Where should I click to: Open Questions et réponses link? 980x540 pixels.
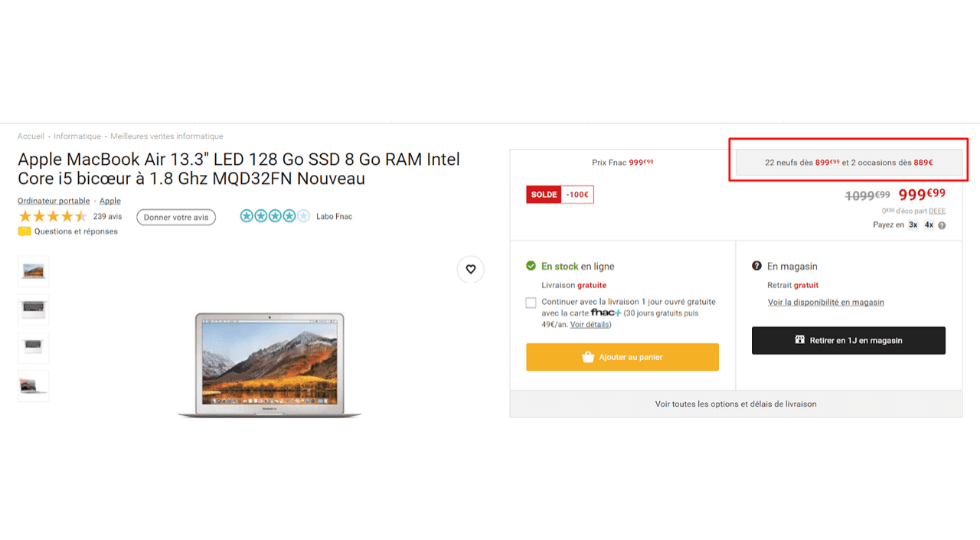point(76,231)
